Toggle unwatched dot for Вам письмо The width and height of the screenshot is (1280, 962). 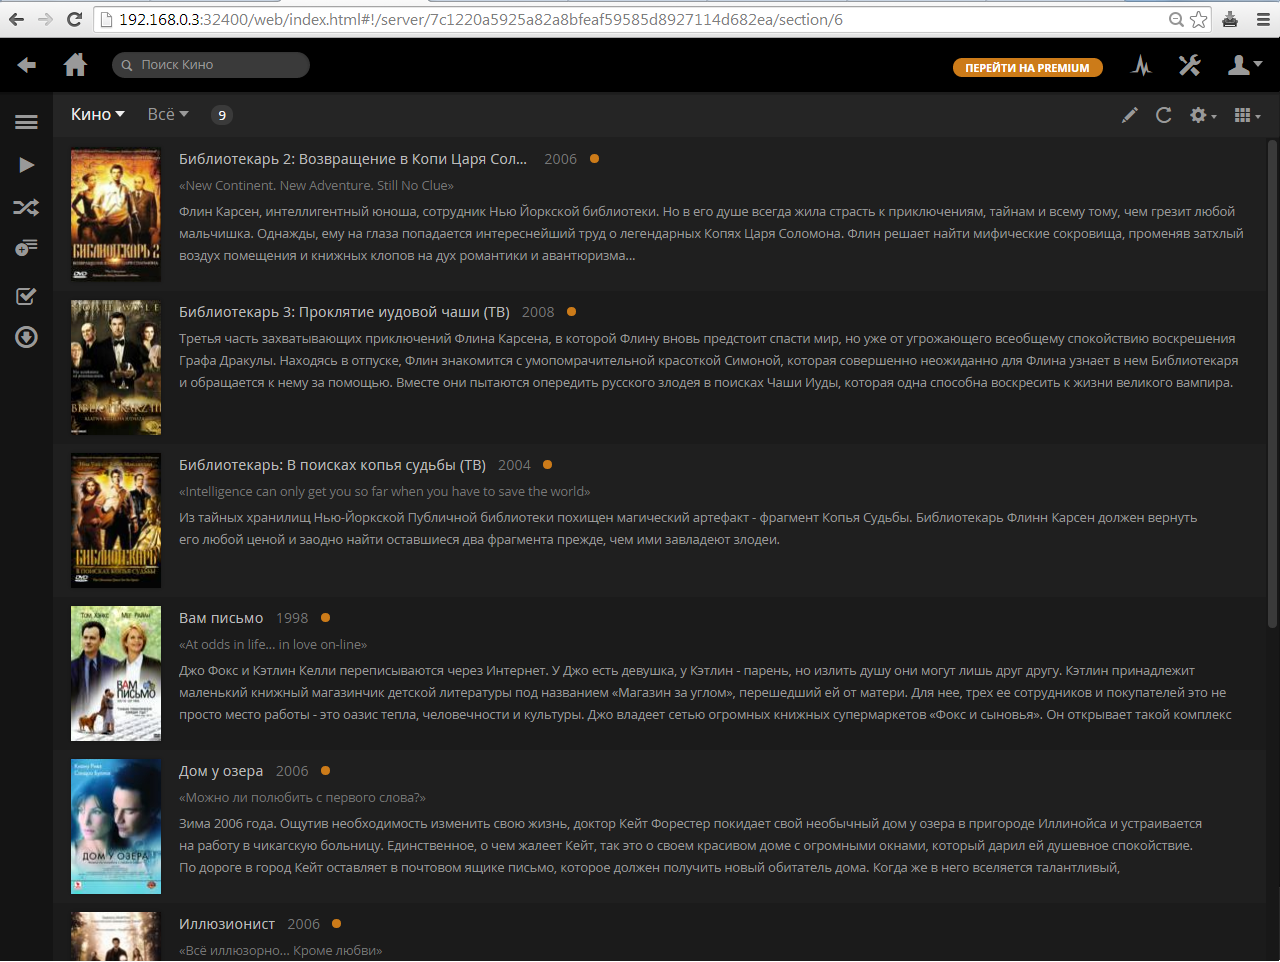[x=325, y=618]
